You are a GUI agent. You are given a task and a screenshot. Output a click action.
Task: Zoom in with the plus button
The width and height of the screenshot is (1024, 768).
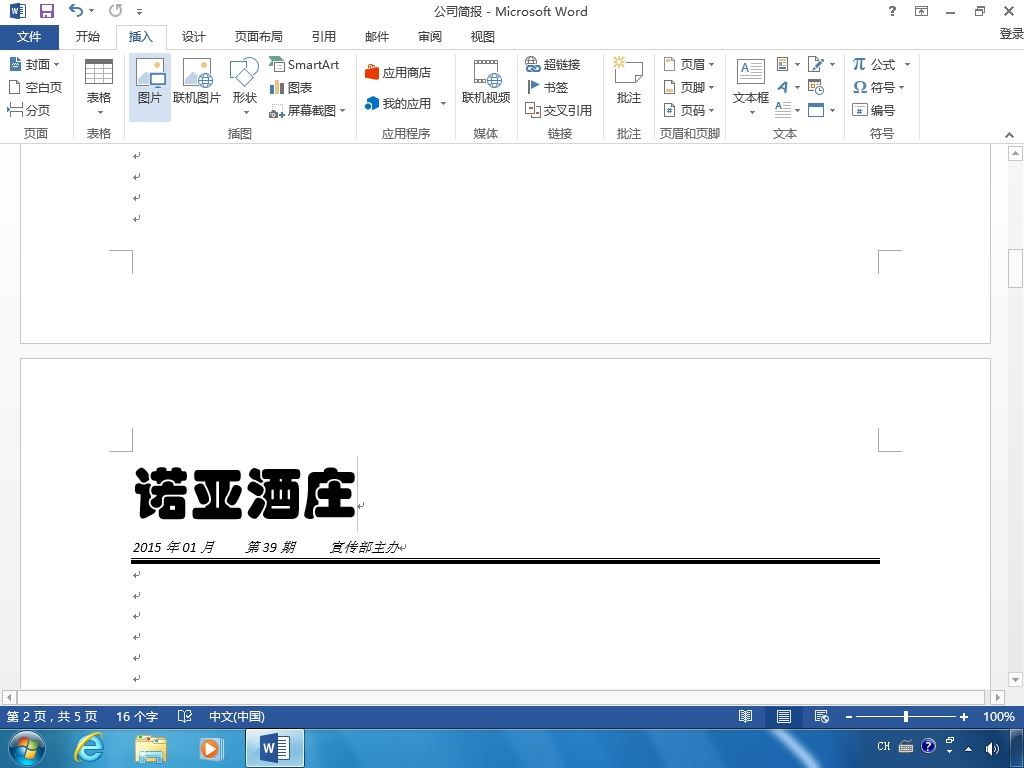[963, 717]
